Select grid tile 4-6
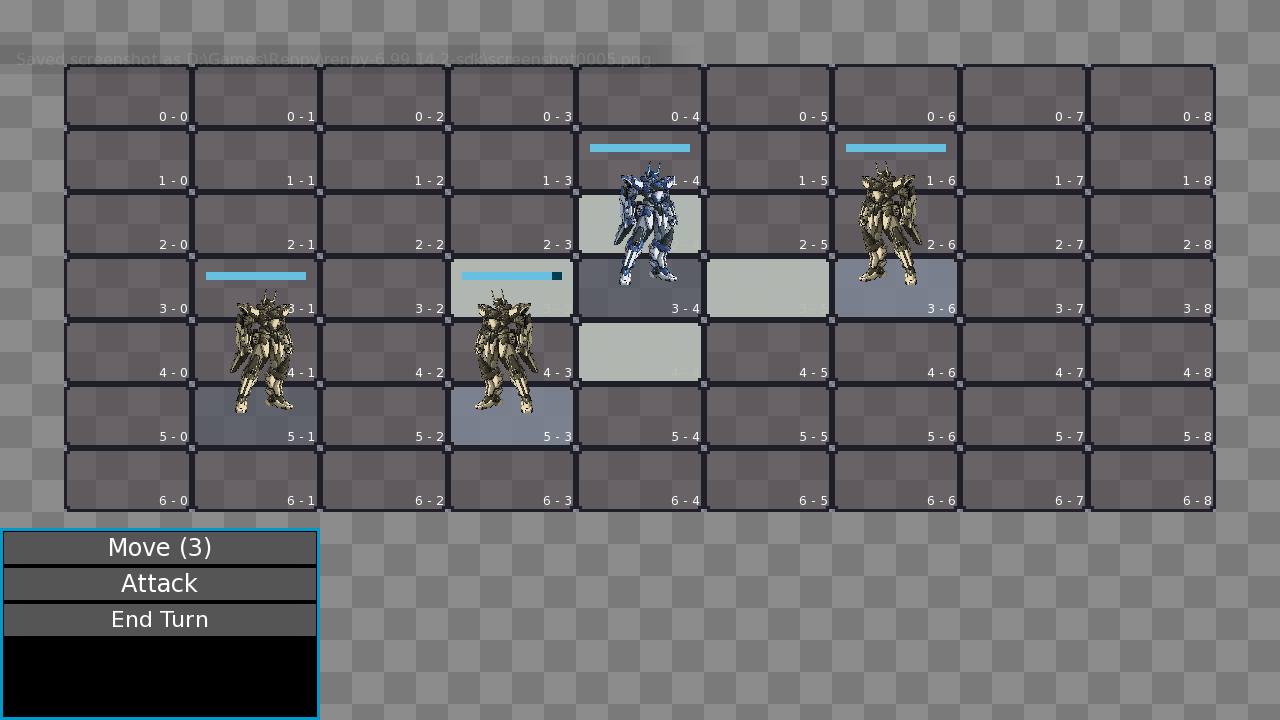The height and width of the screenshot is (720, 1280). pos(896,352)
